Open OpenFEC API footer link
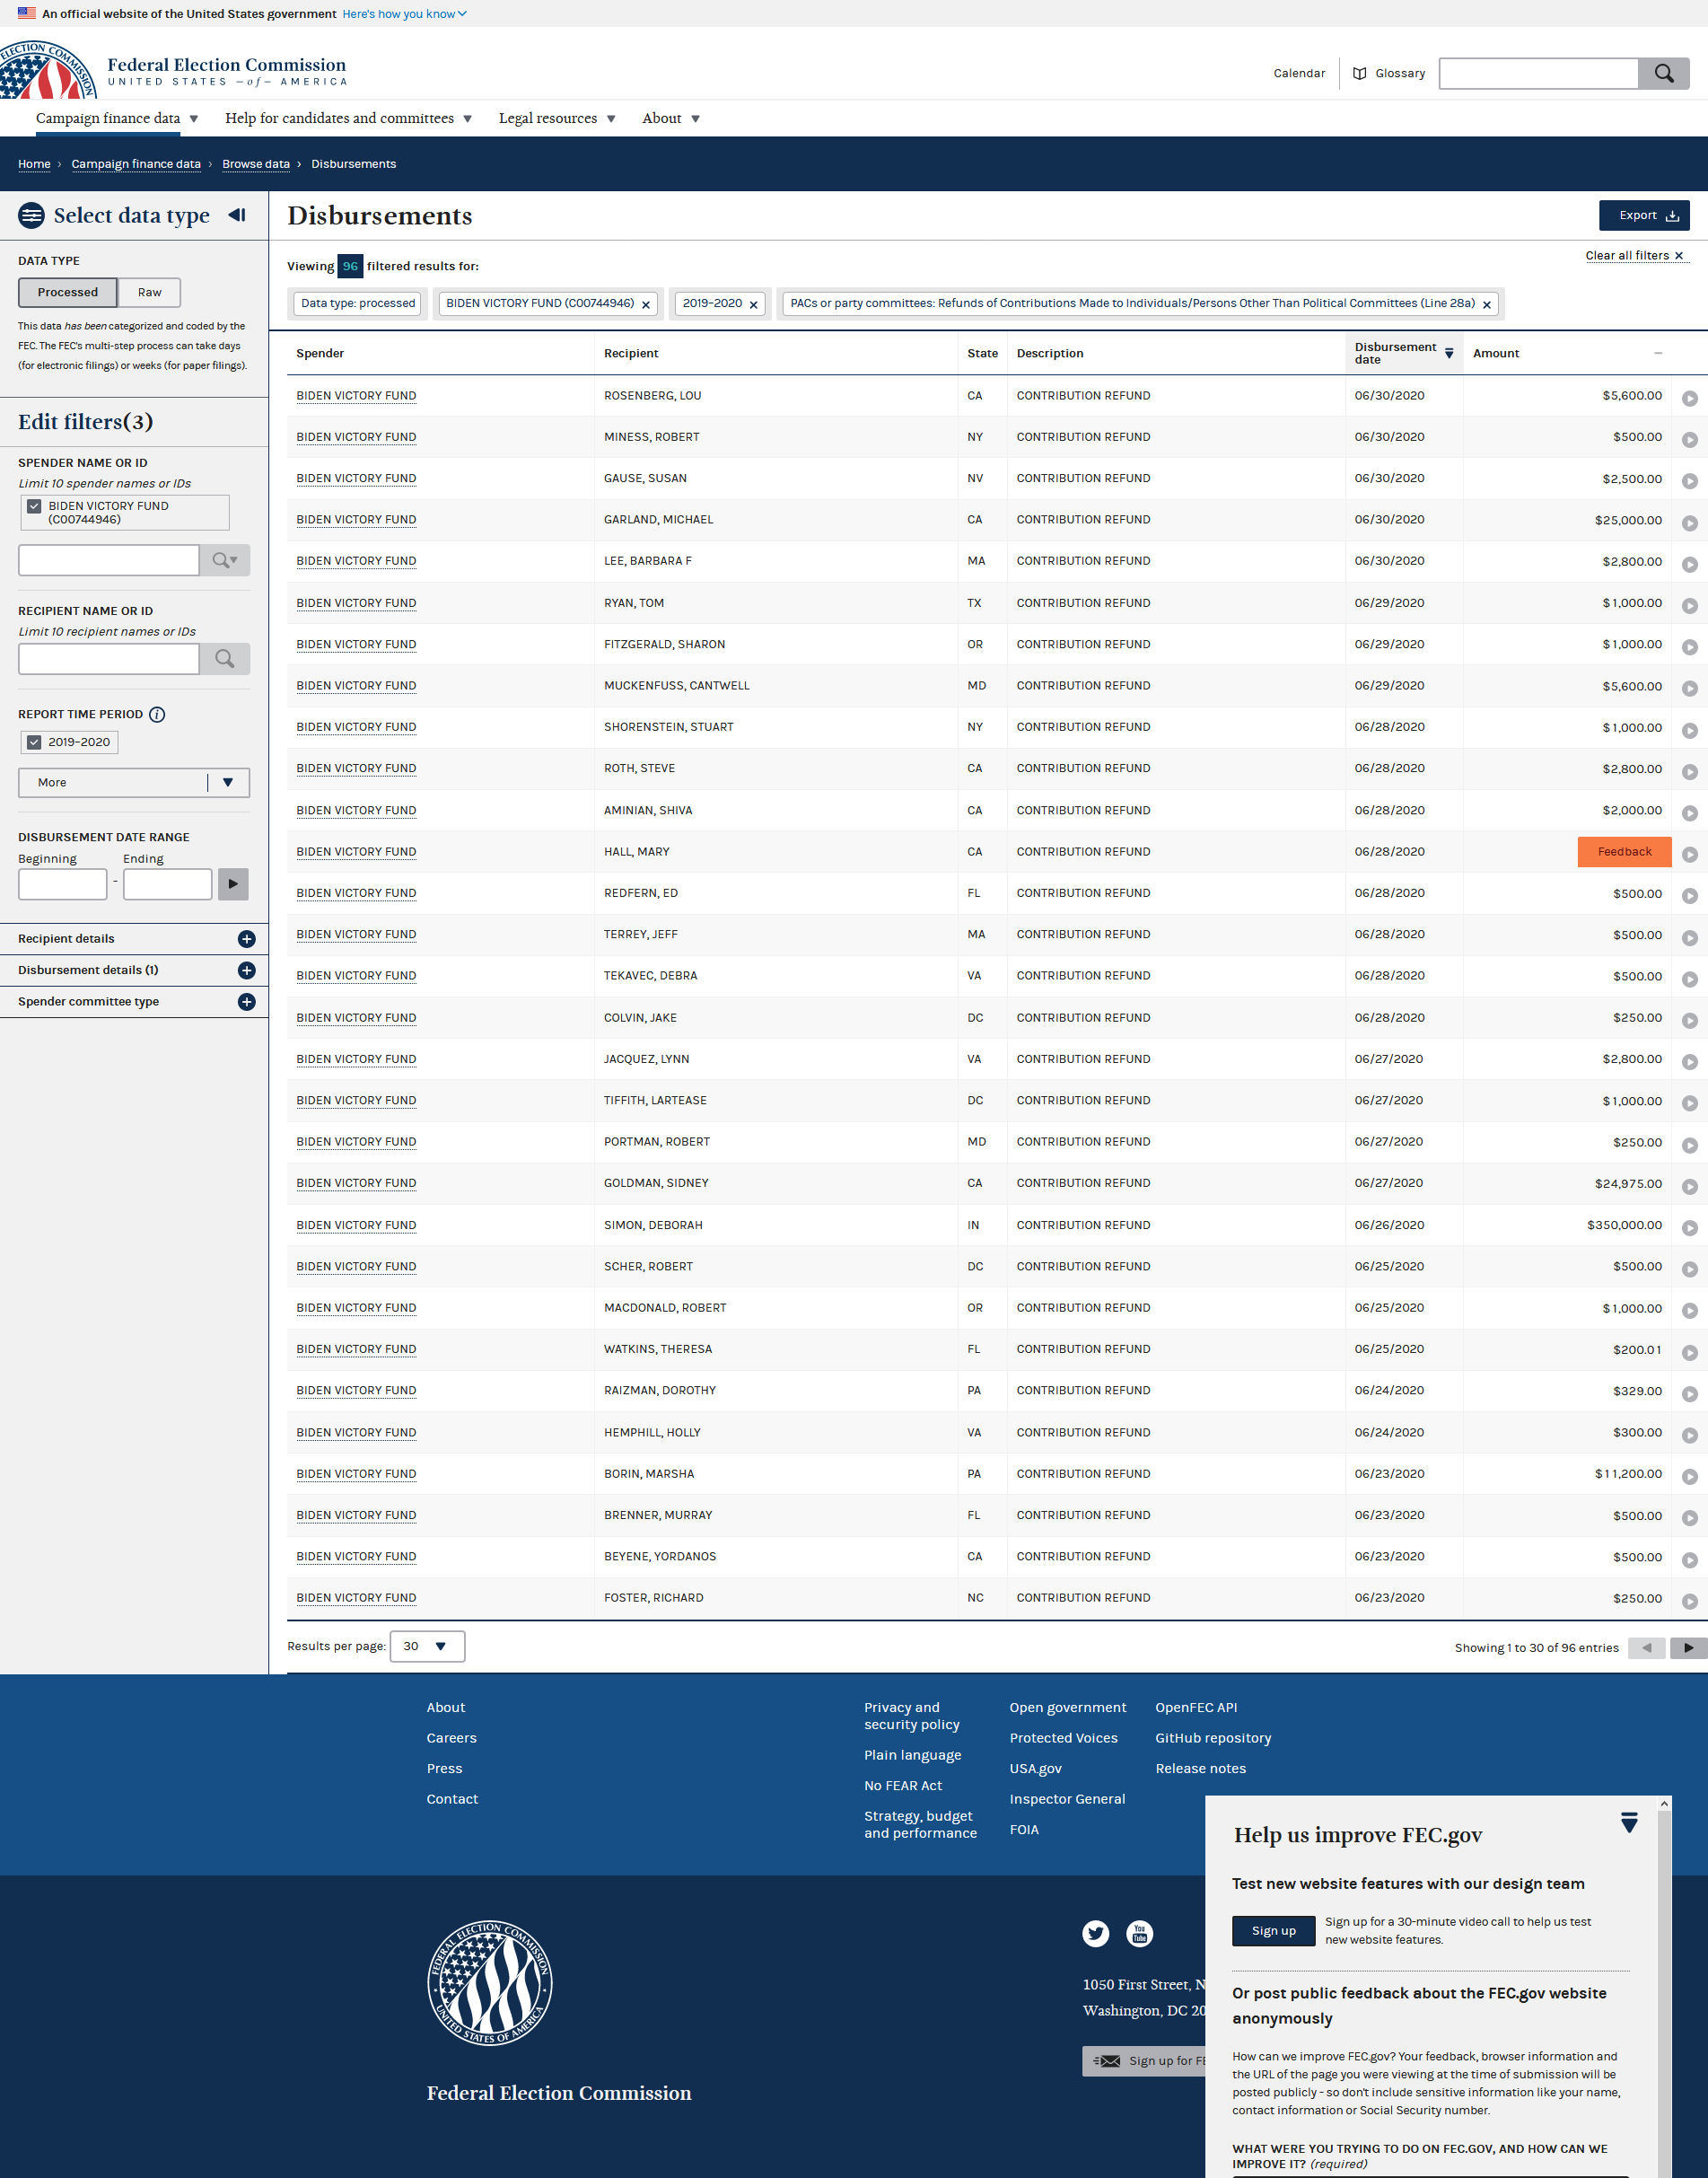 (1196, 1707)
